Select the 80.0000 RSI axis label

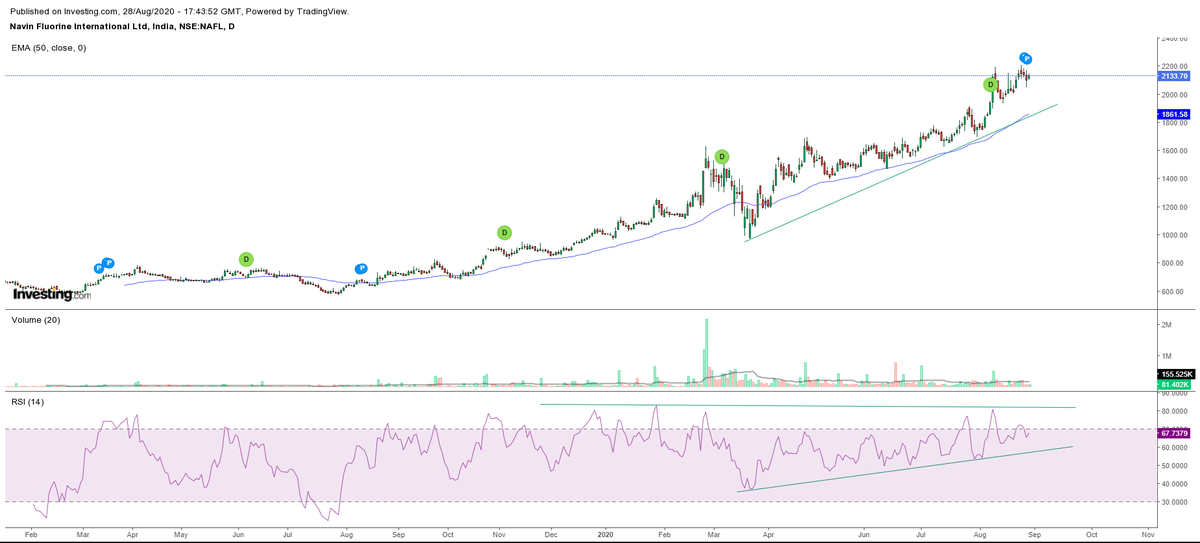1174,411
